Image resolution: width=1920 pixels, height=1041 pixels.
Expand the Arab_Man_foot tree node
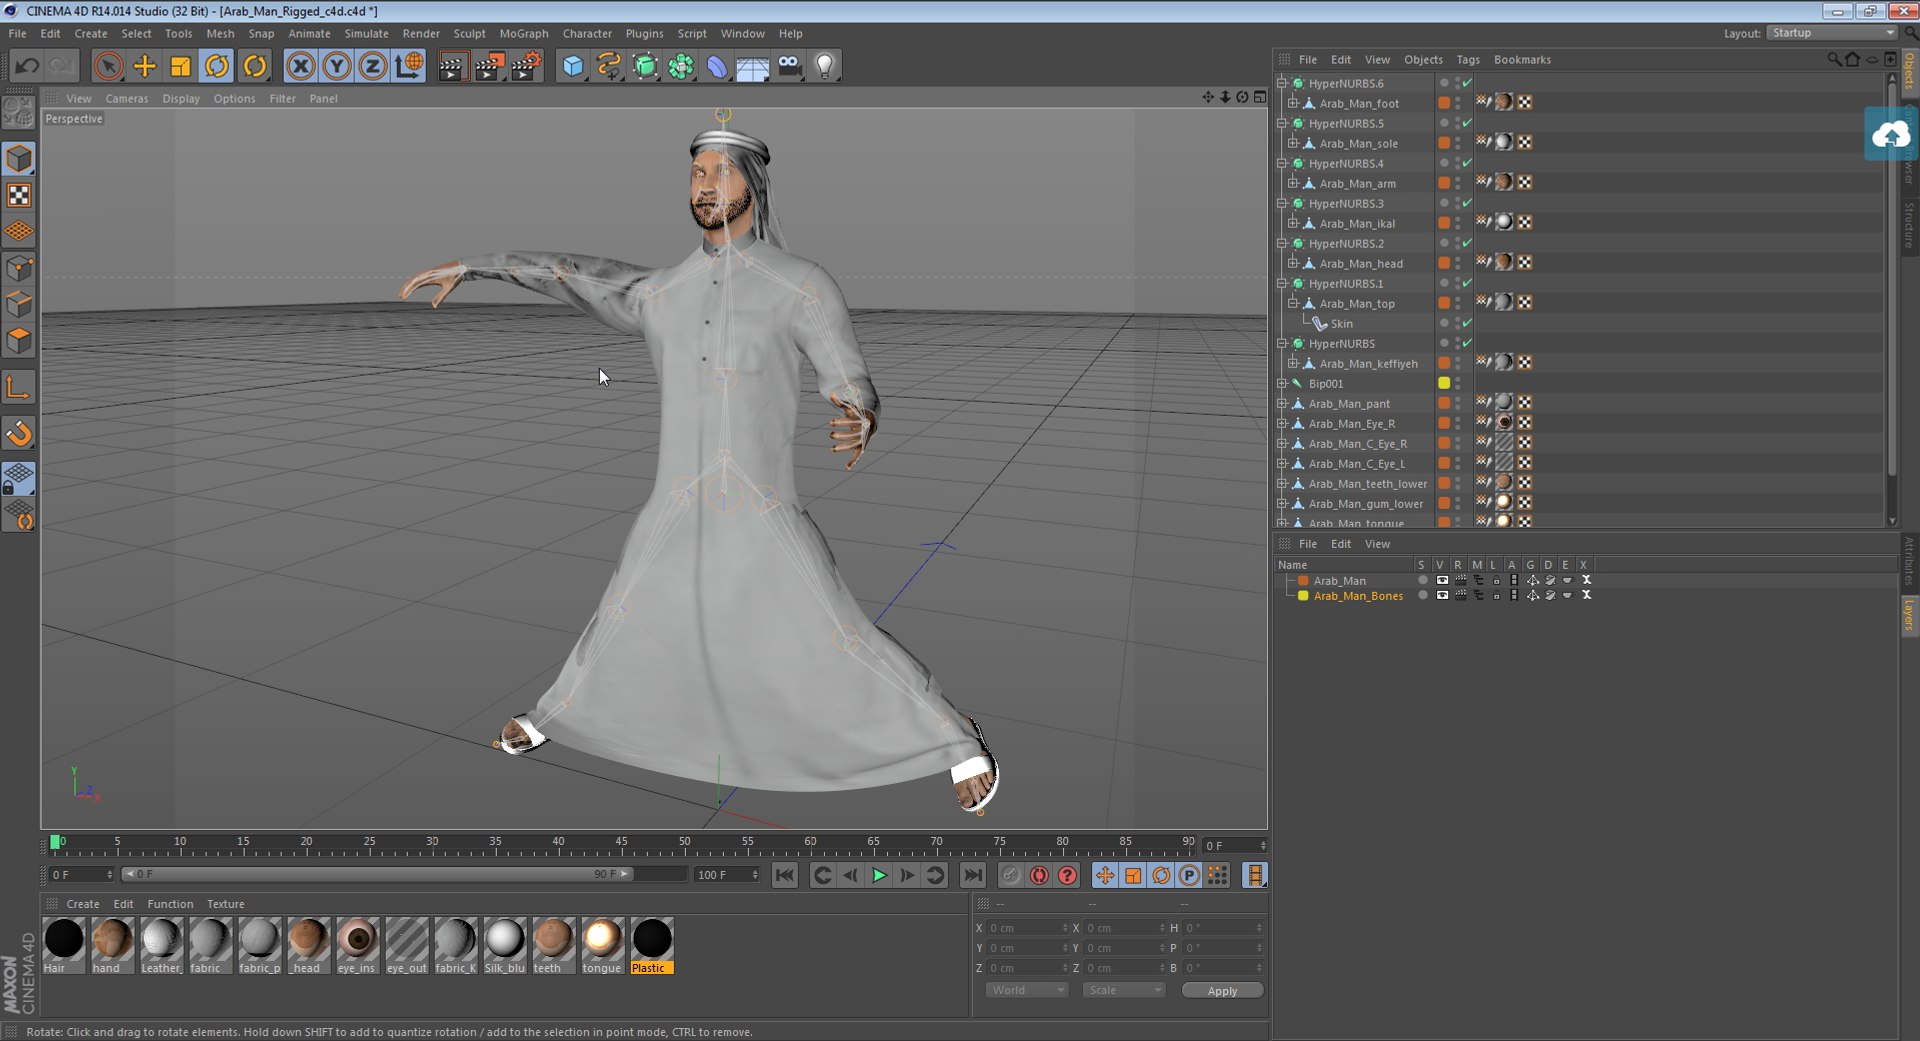pos(1293,103)
